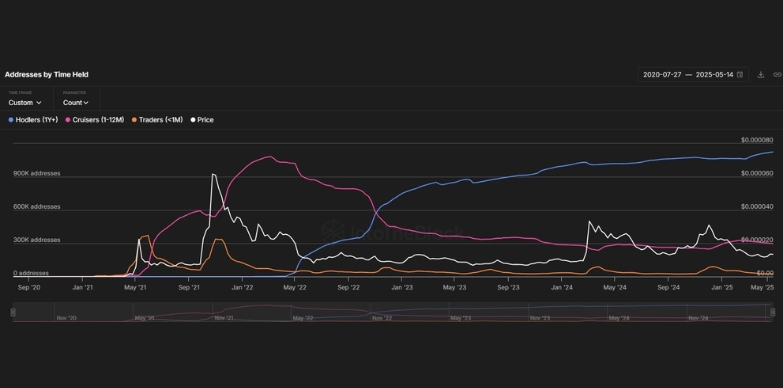The image size is (783, 388).
Task: Click the $0.000060 price axis label
Action: click(757, 173)
